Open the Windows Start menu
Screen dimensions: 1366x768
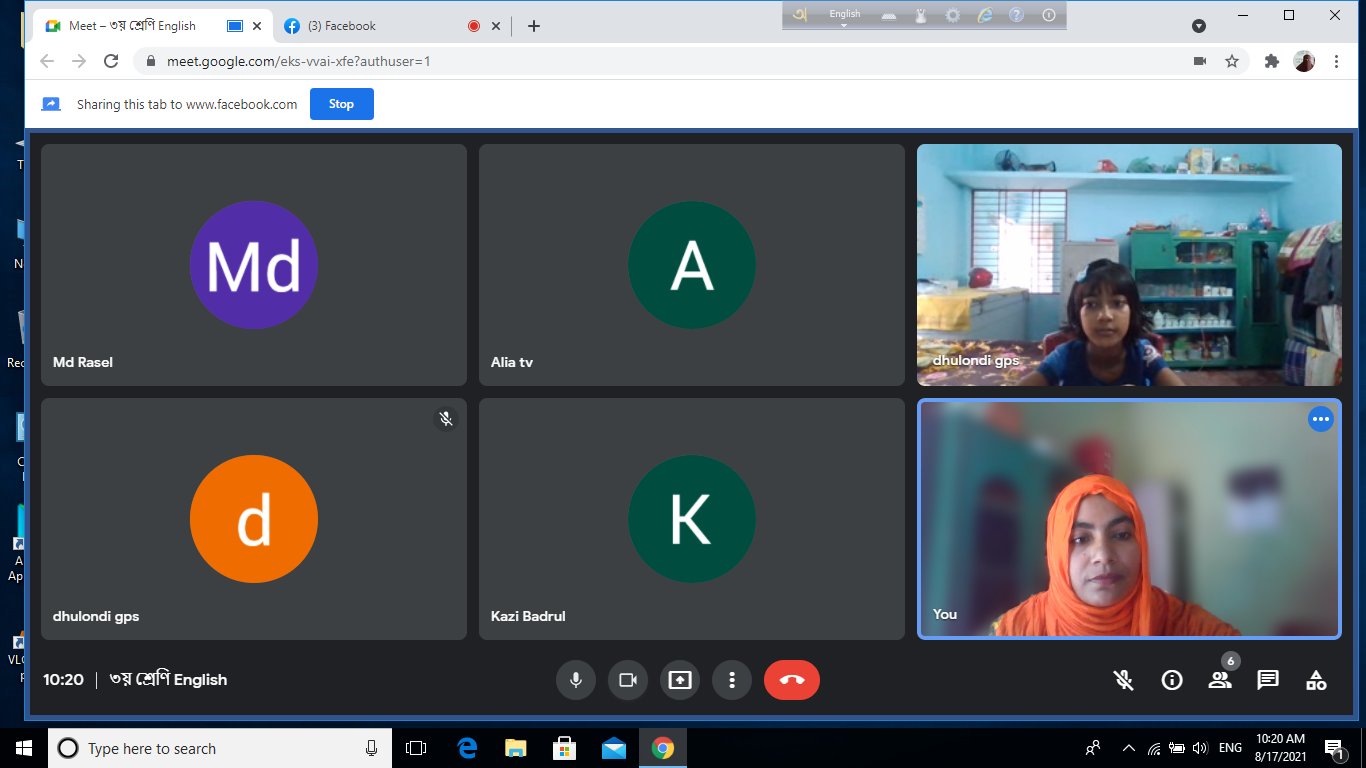click(24, 748)
